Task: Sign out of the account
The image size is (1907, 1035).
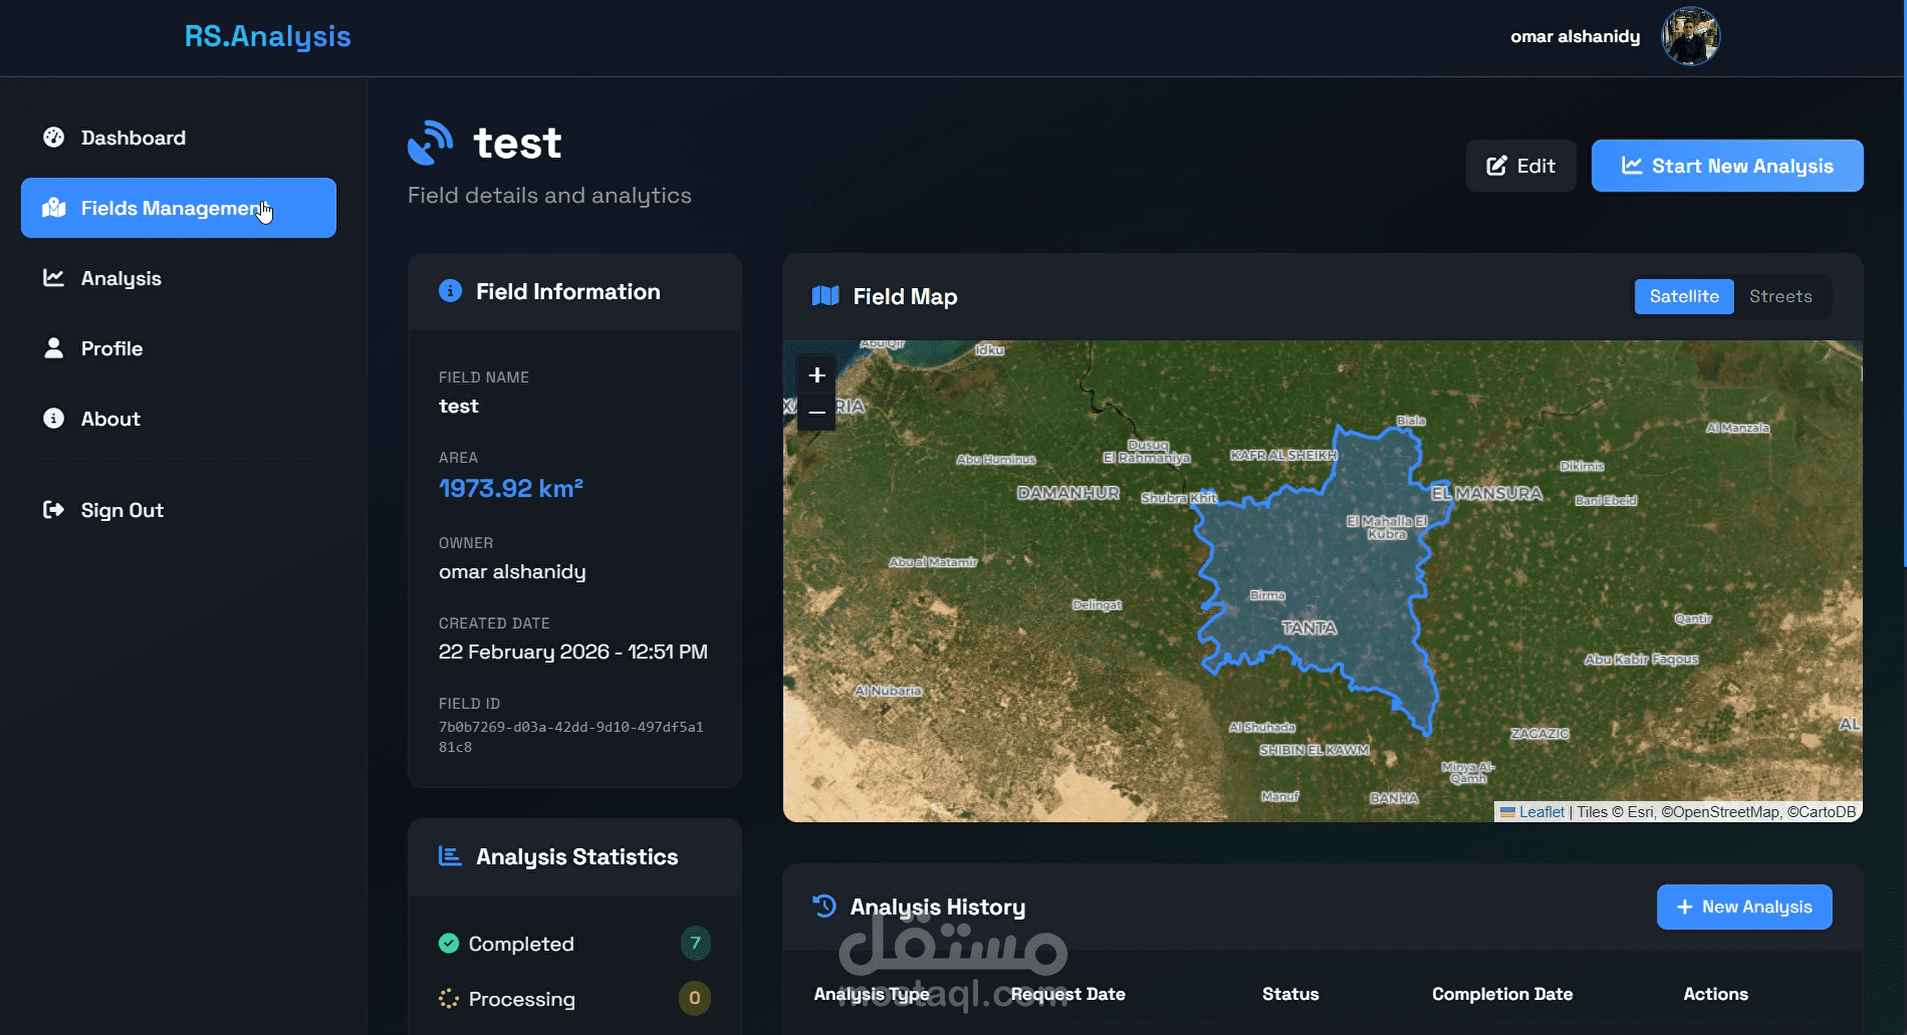Action: point(178,510)
